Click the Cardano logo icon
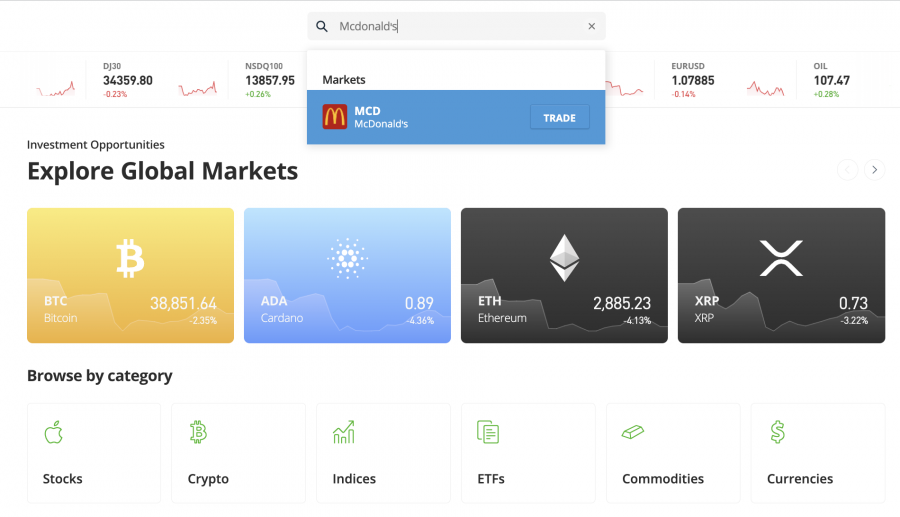 (x=347, y=258)
